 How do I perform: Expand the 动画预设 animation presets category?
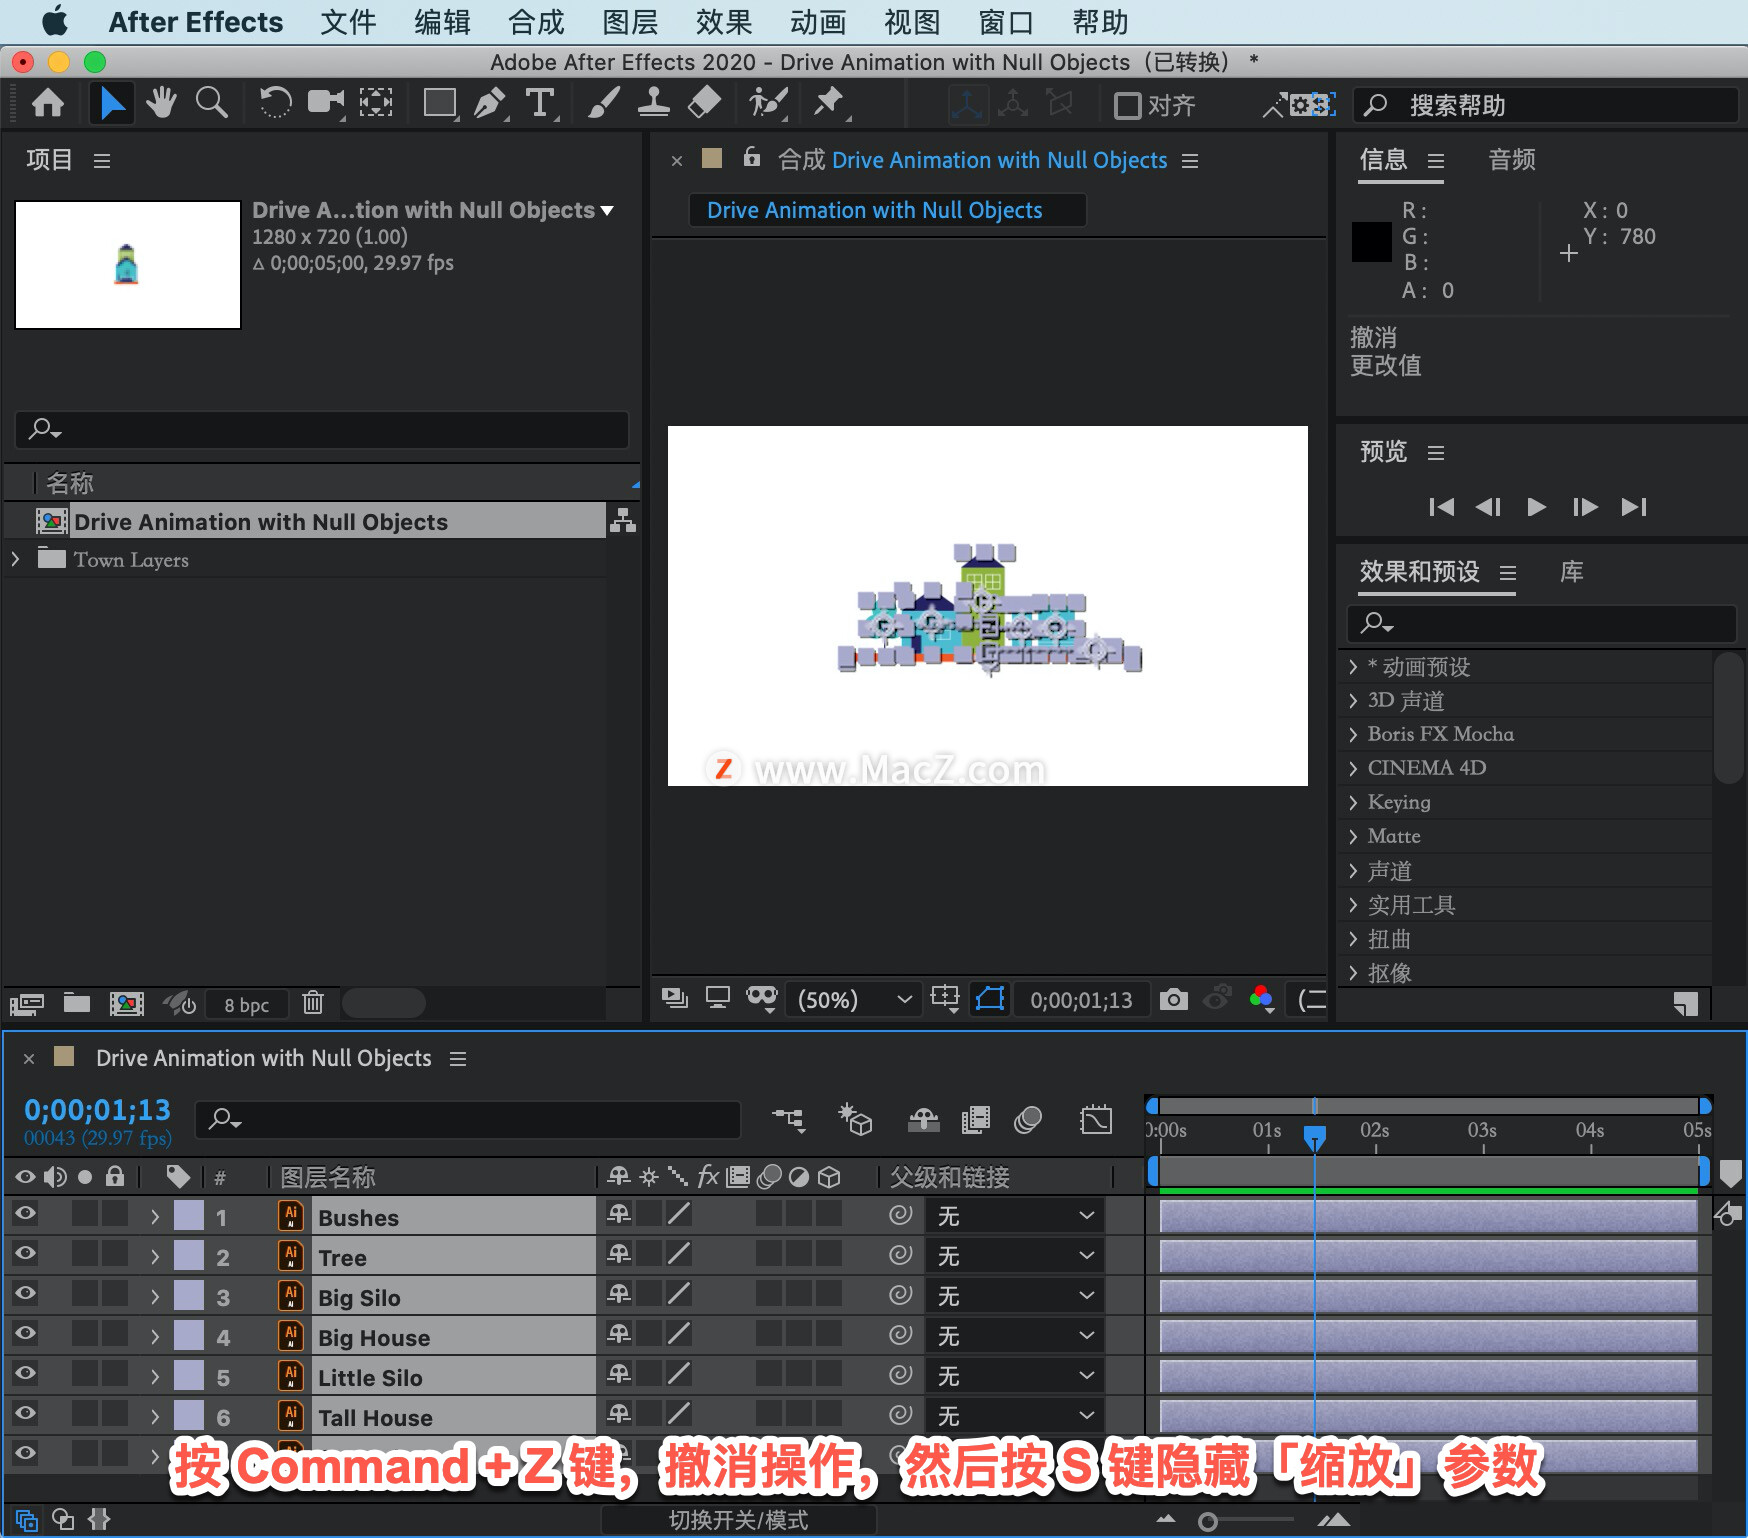[1353, 666]
